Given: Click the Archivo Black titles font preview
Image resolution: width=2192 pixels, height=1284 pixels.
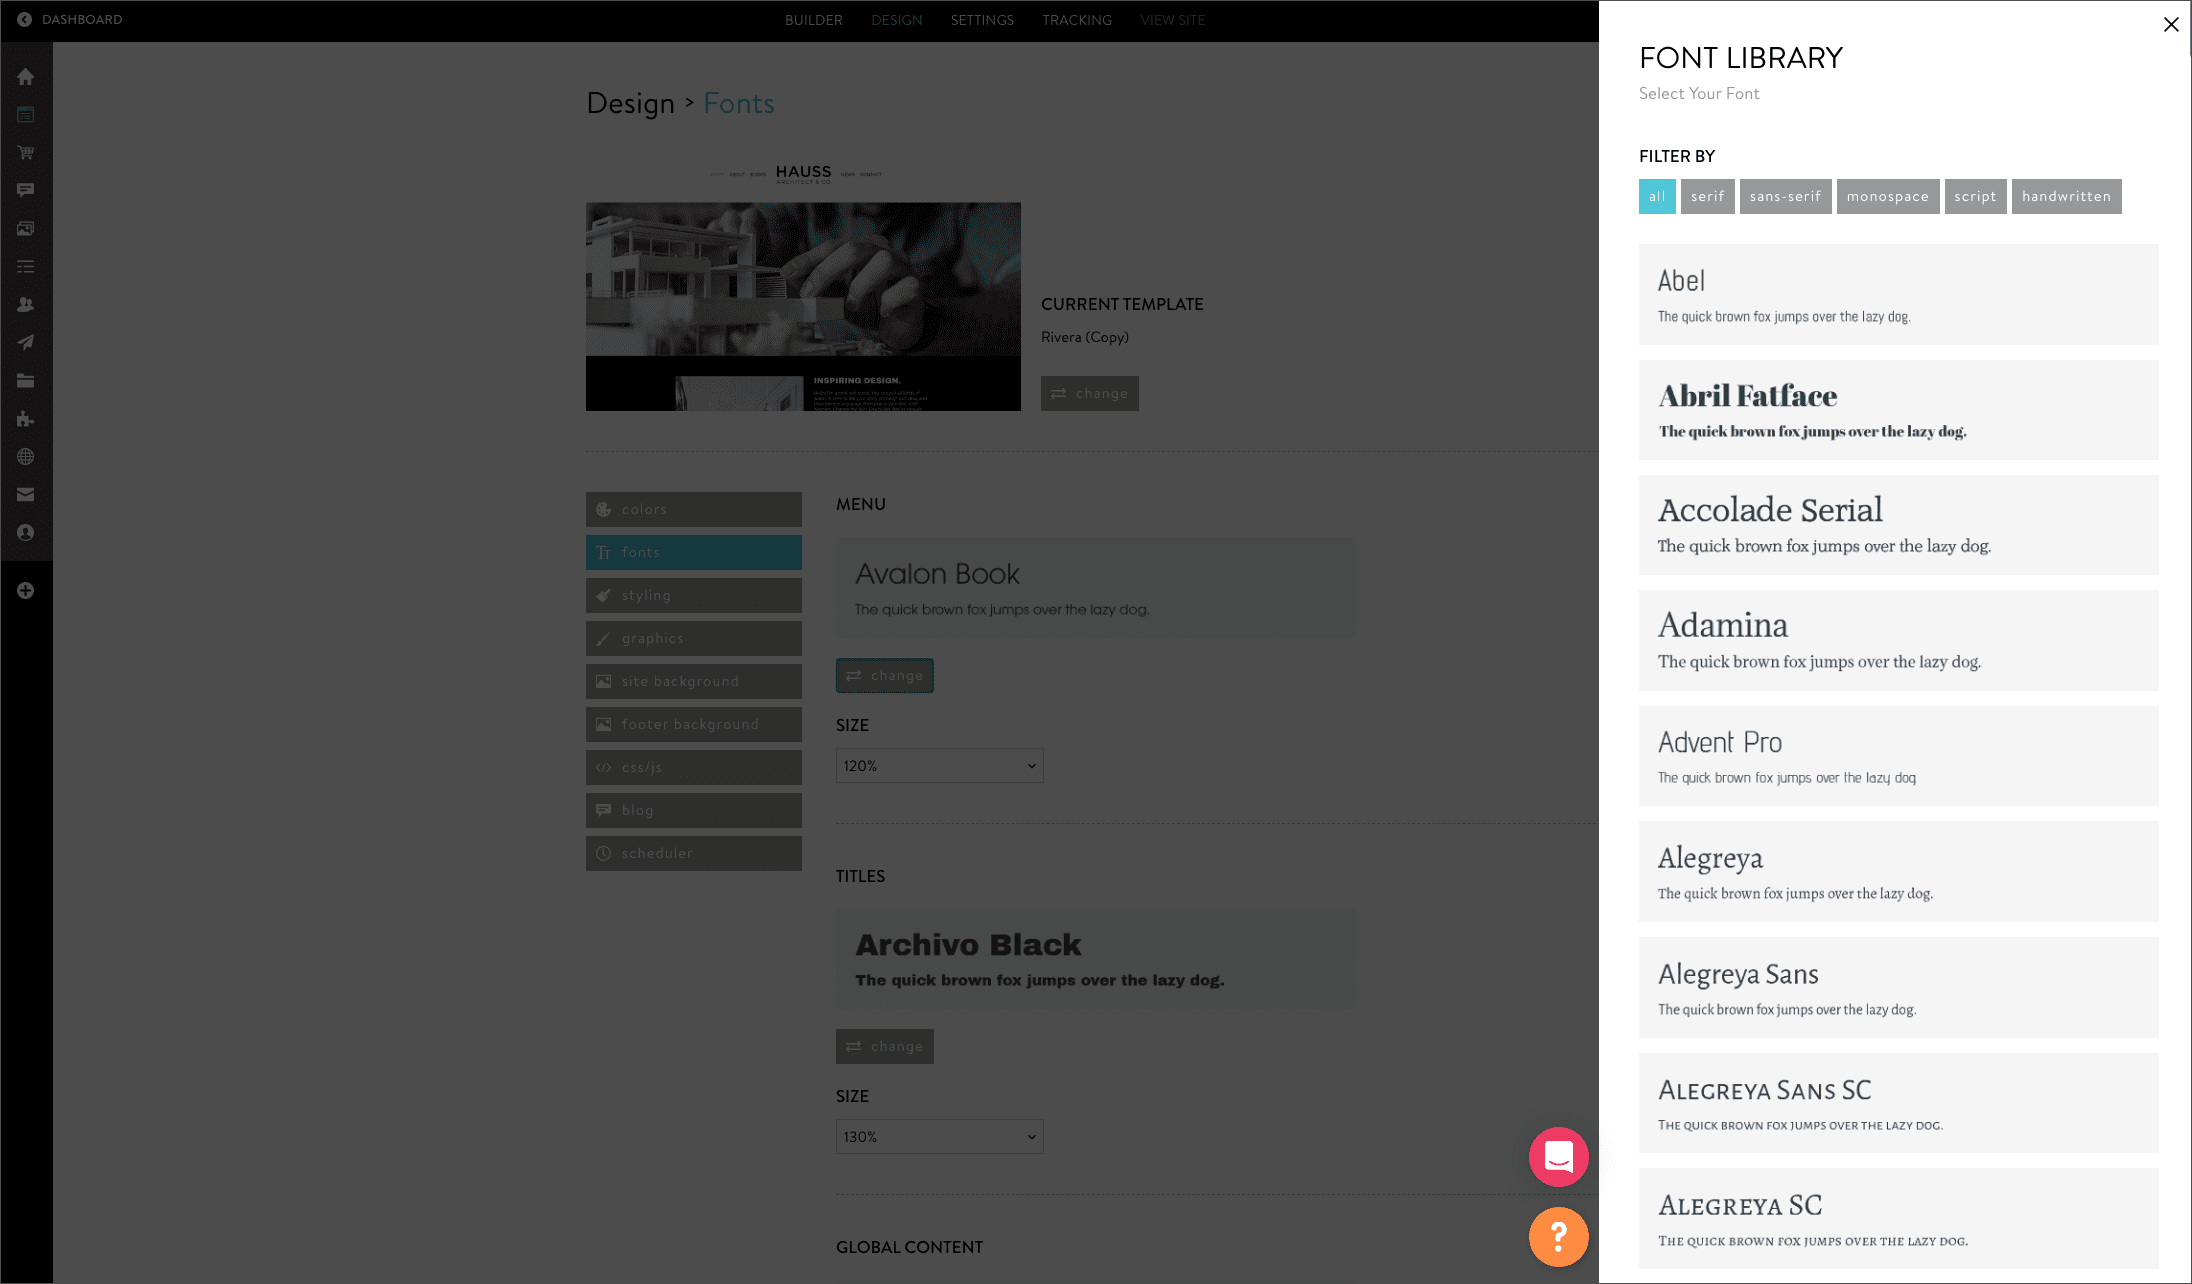Looking at the screenshot, I should pos(1095,959).
